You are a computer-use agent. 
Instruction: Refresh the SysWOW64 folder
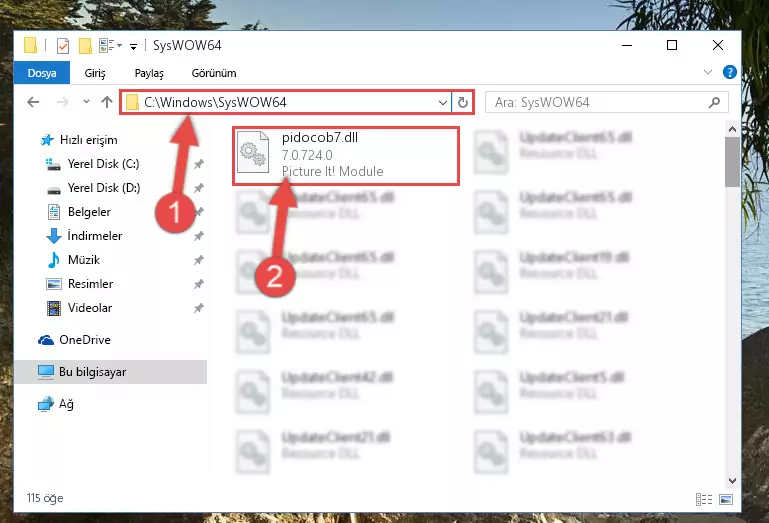click(x=462, y=103)
